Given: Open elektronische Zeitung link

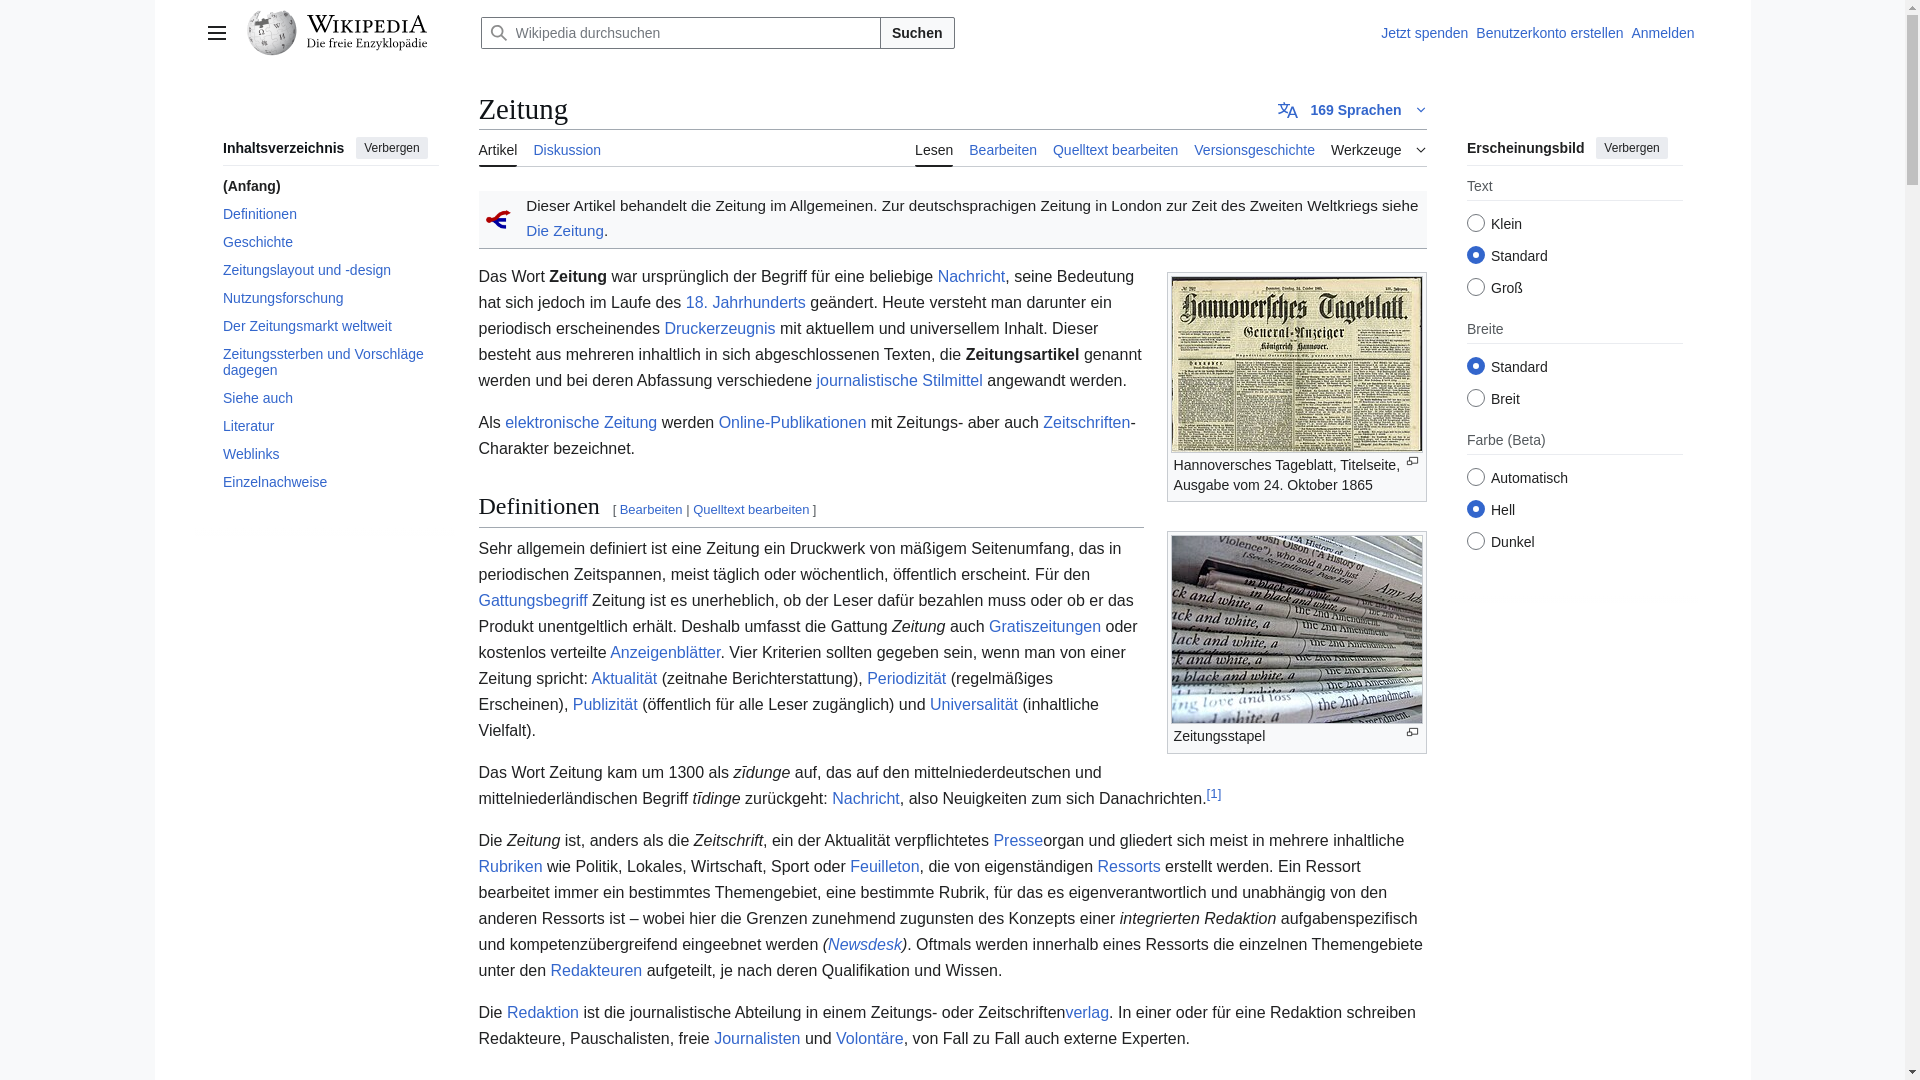Looking at the screenshot, I should click(x=581, y=423).
